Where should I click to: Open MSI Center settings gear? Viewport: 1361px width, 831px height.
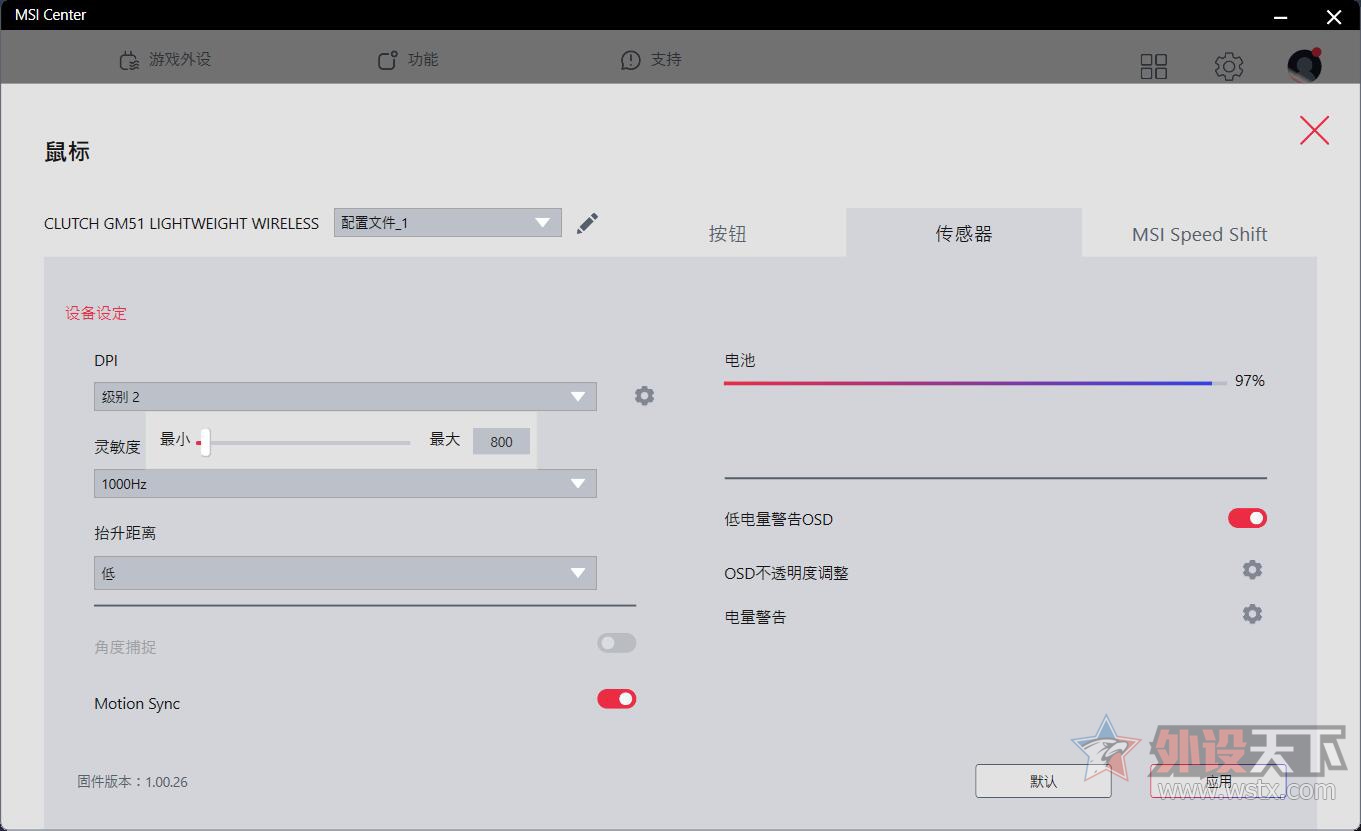point(1229,66)
